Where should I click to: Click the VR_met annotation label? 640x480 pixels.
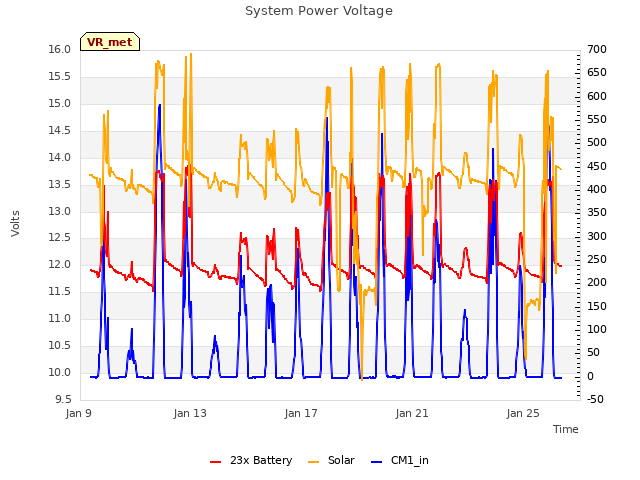[x=110, y=42]
